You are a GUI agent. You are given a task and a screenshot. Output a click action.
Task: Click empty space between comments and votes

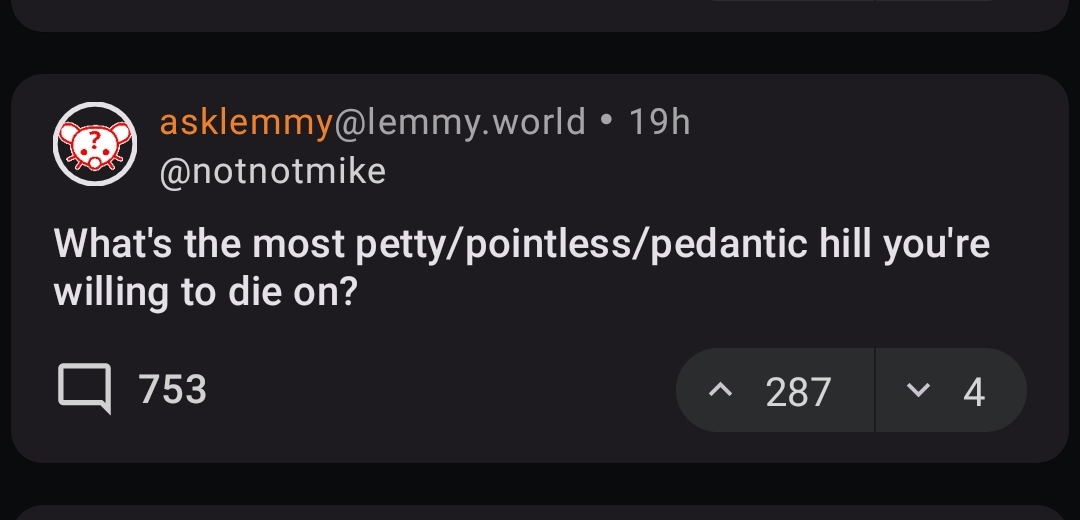440,390
